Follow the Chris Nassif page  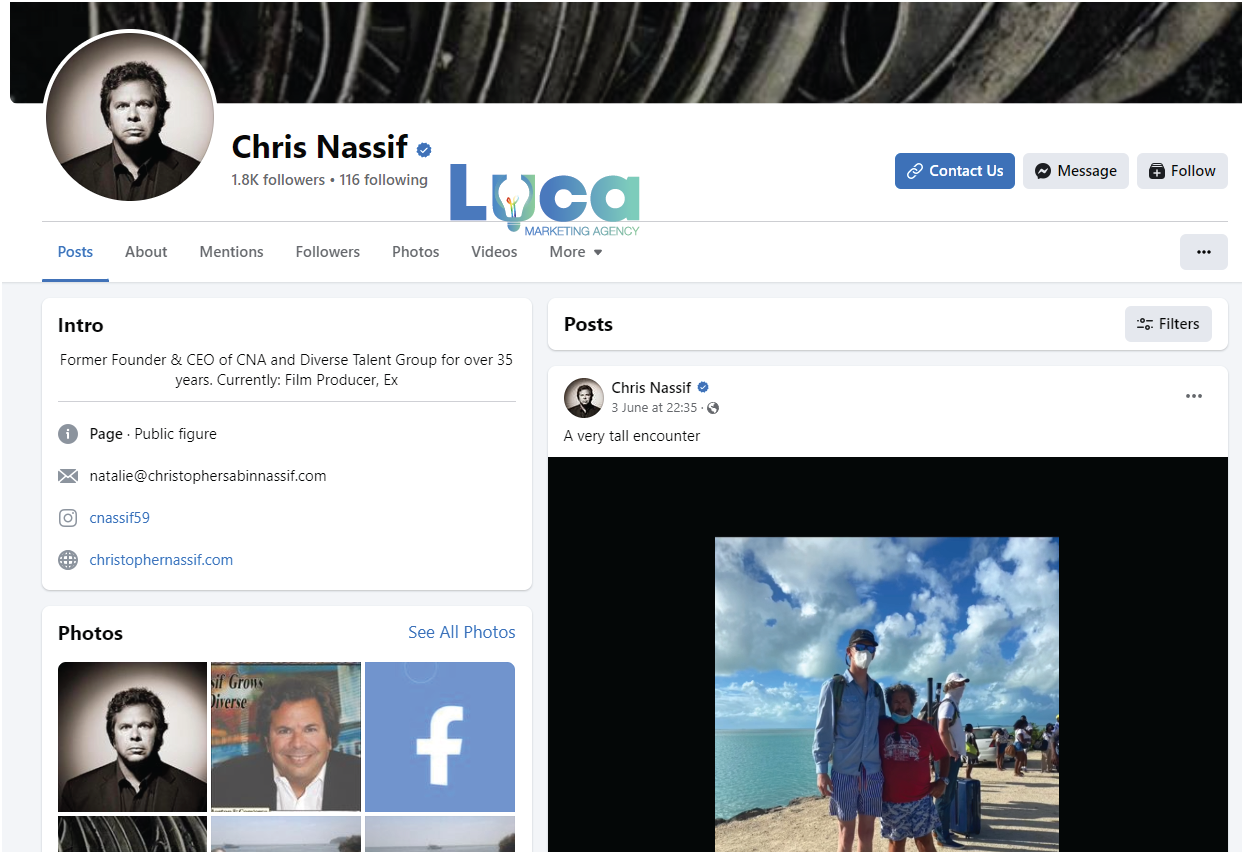[1182, 171]
